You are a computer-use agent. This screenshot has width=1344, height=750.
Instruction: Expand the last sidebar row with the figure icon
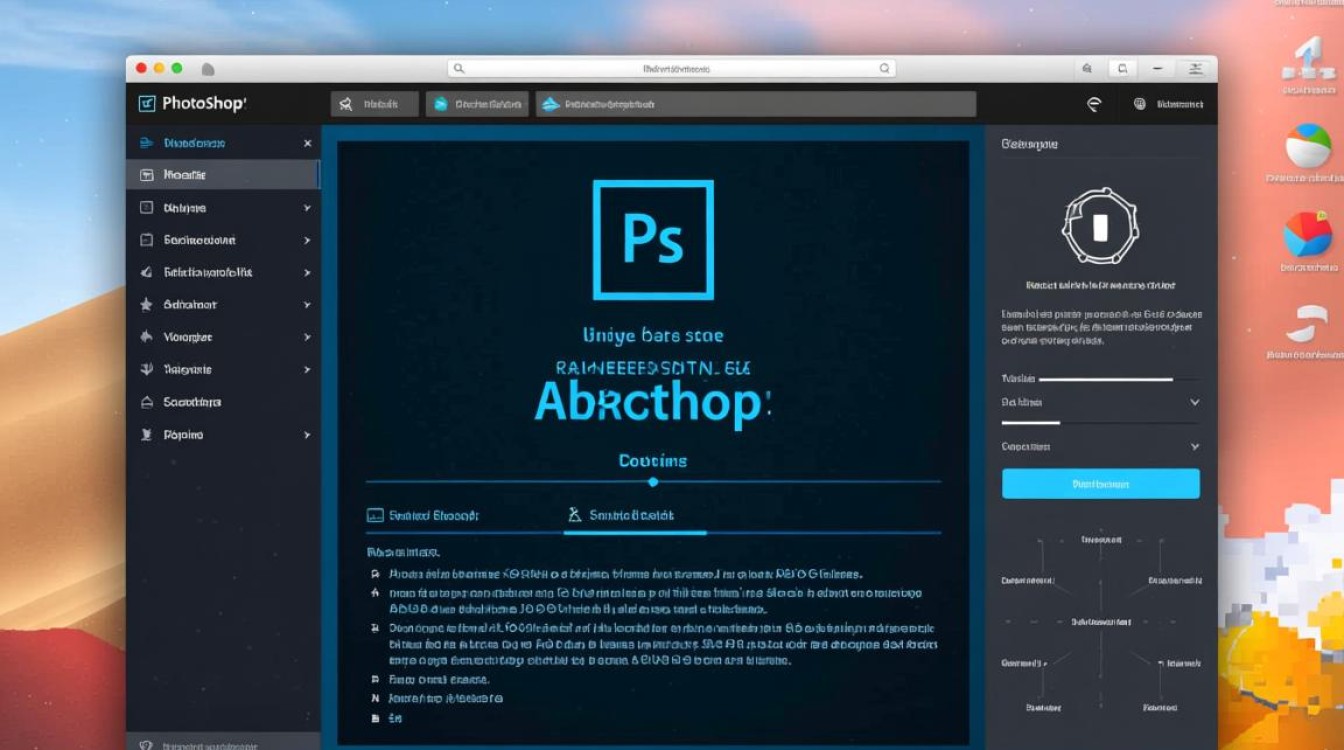[307, 435]
